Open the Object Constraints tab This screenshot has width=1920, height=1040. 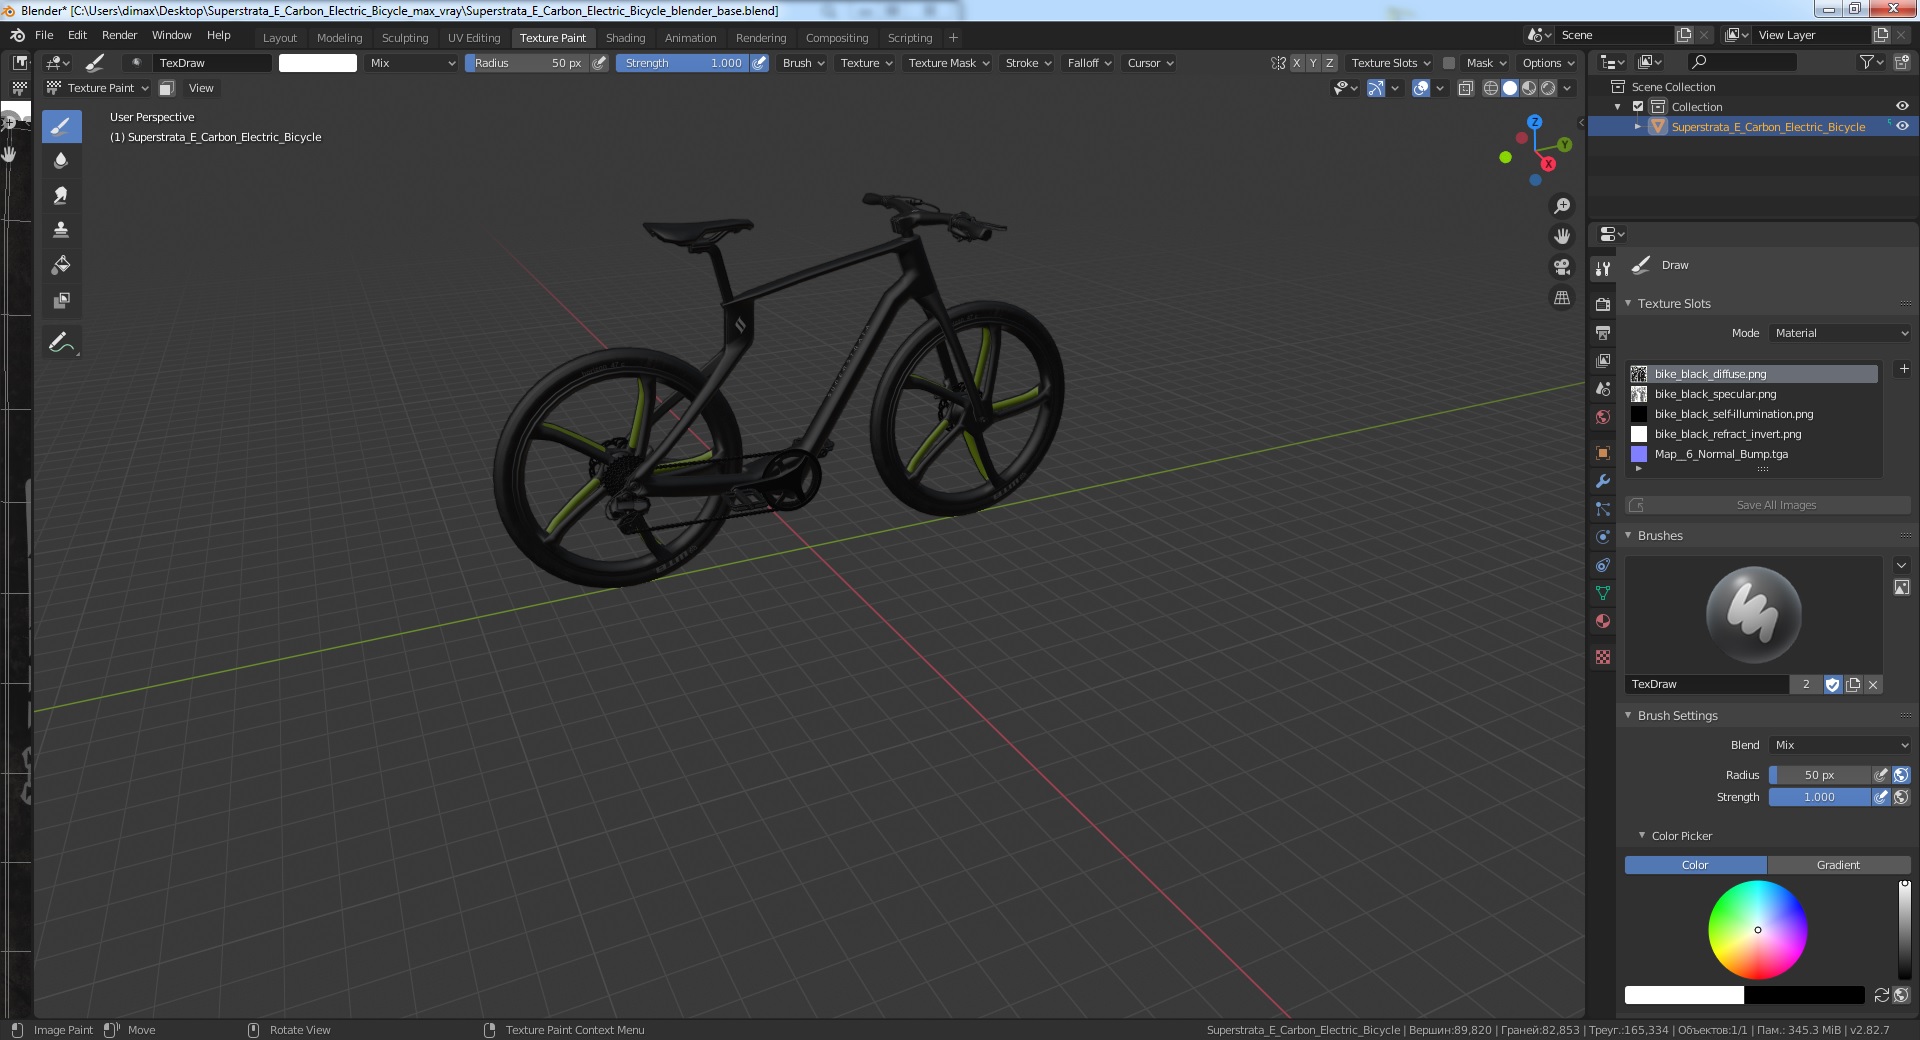(x=1603, y=565)
